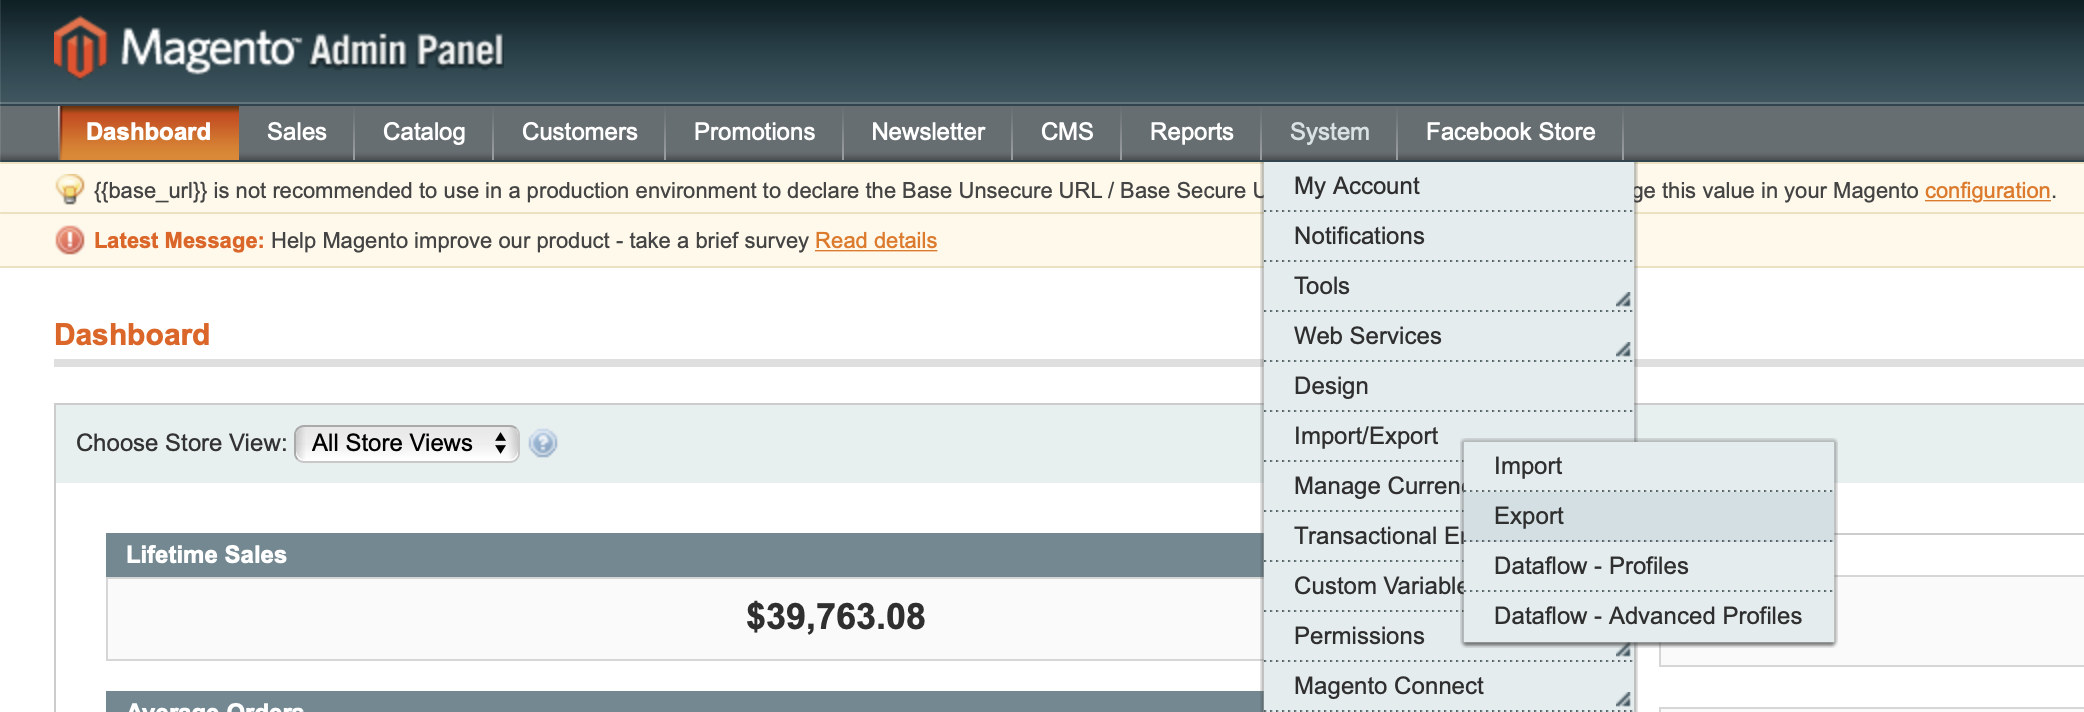The width and height of the screenshot is (2084, 712).
Task: Go to the Catalog menu
Action: 424,132
